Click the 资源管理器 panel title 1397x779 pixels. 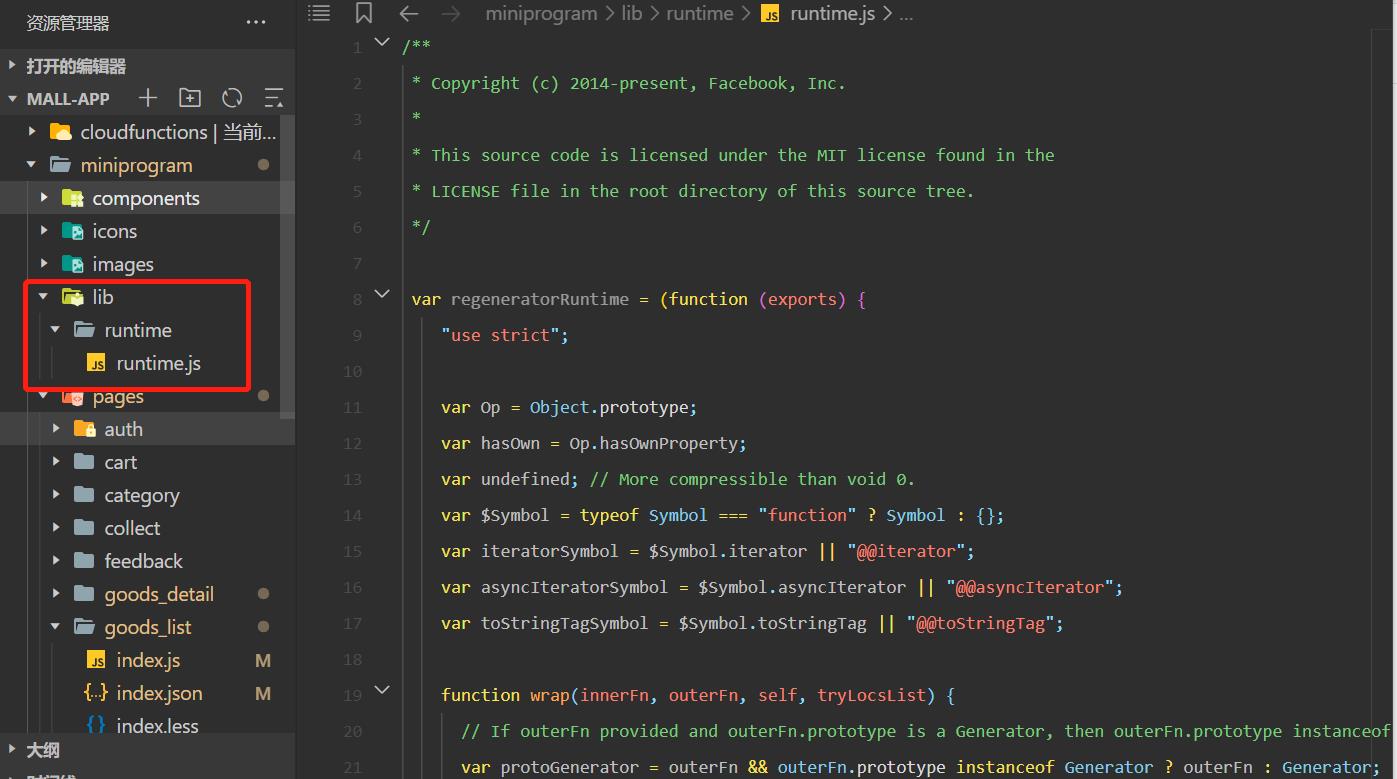click(68, 22)
